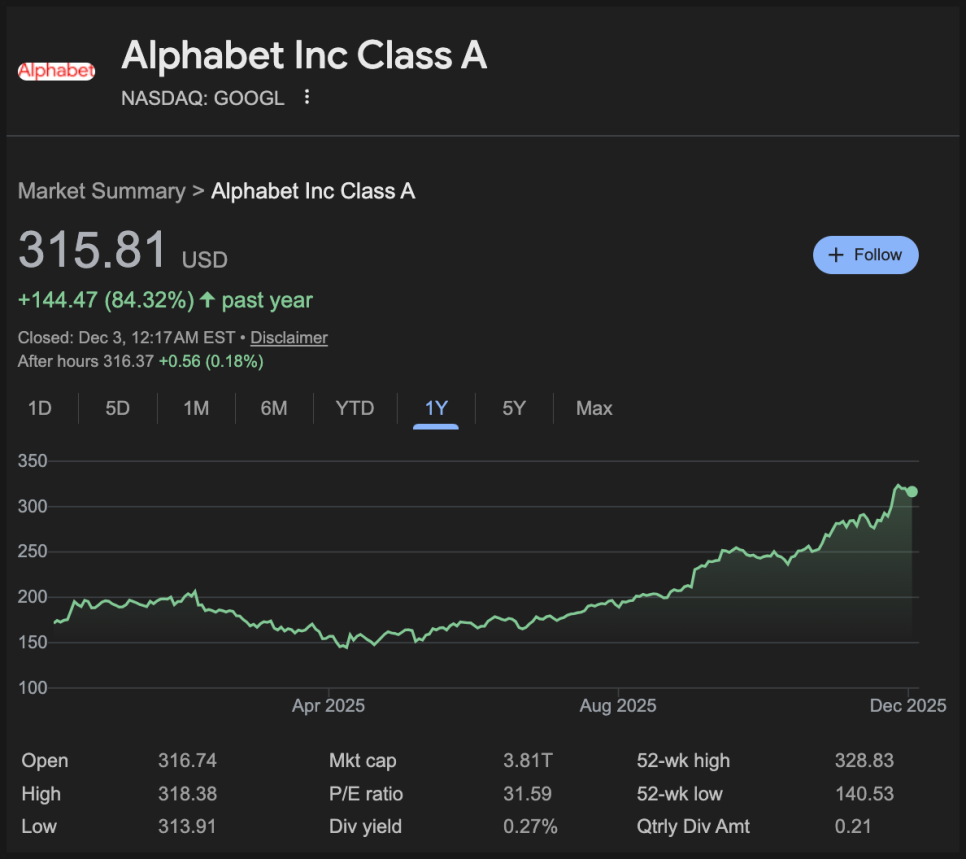
Task: Click the up-arrow beside past year gain
Action: click(207, 300)
